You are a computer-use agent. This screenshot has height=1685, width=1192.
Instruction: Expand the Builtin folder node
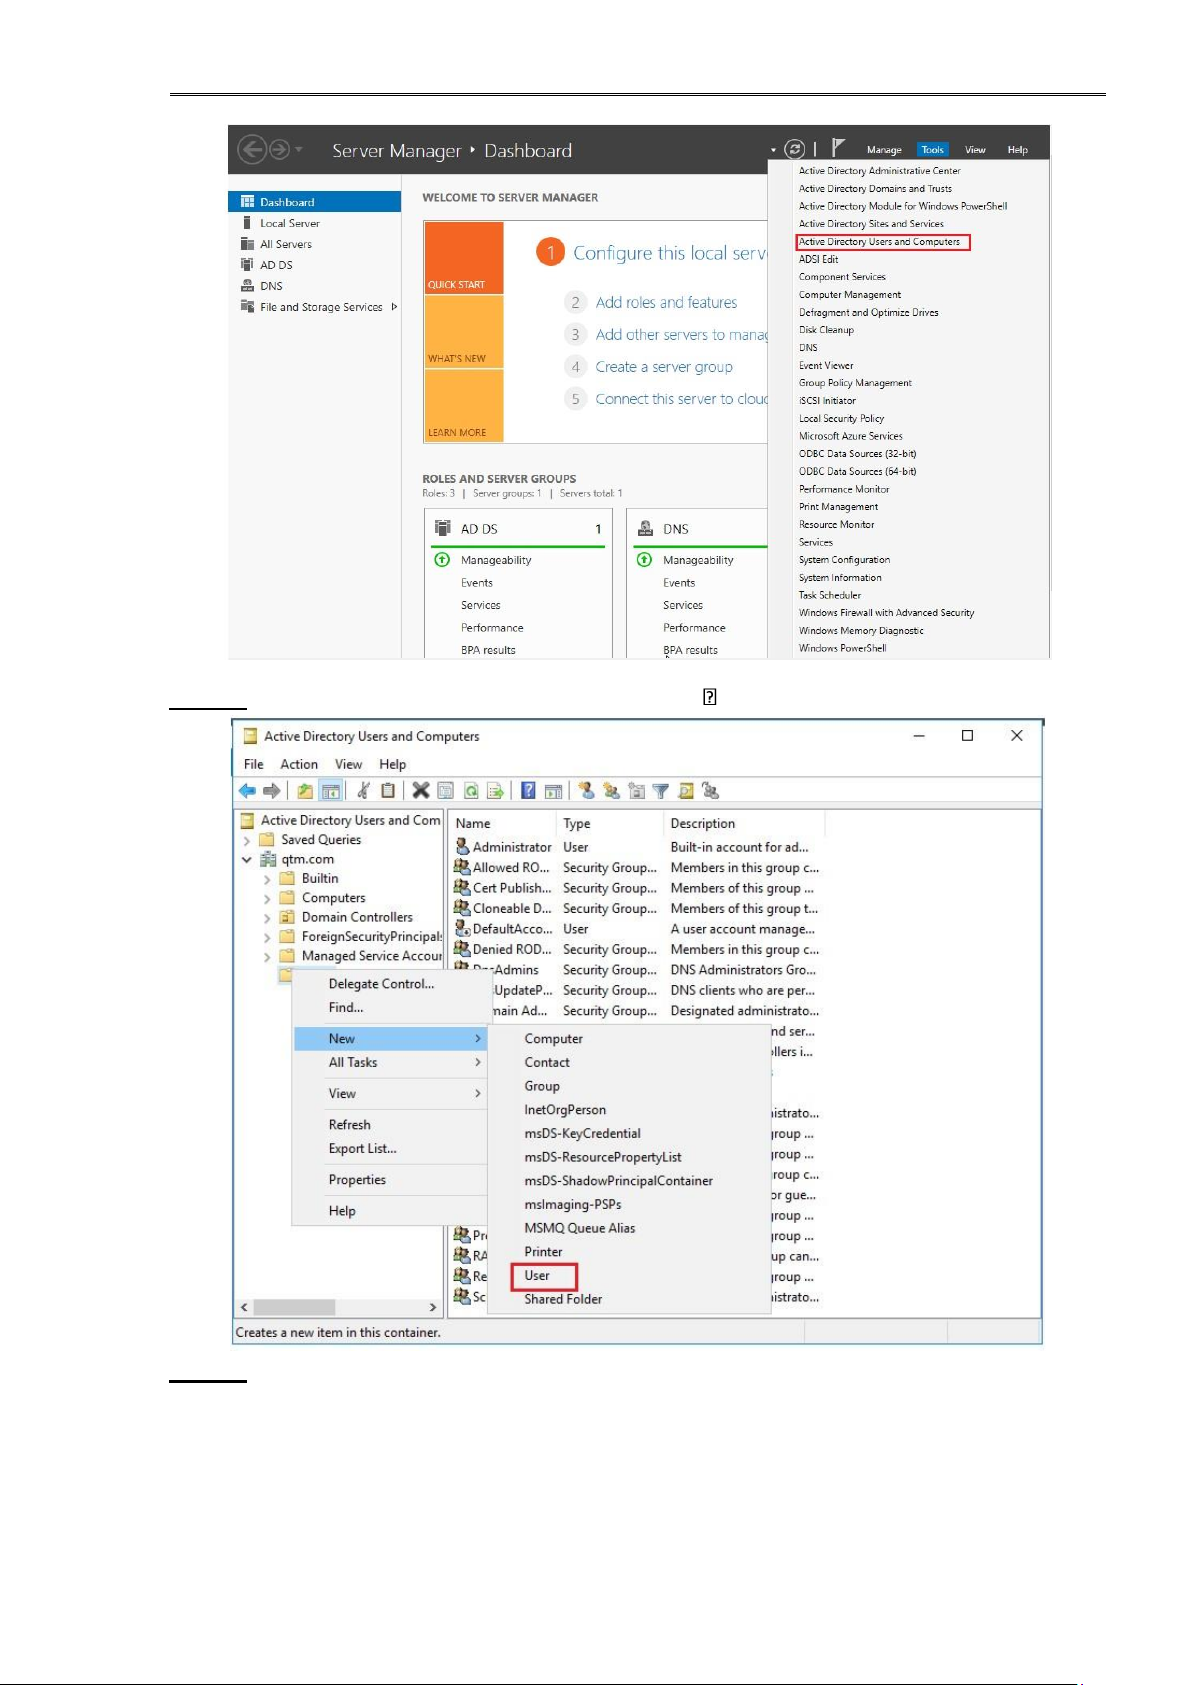tap(267, 879)
